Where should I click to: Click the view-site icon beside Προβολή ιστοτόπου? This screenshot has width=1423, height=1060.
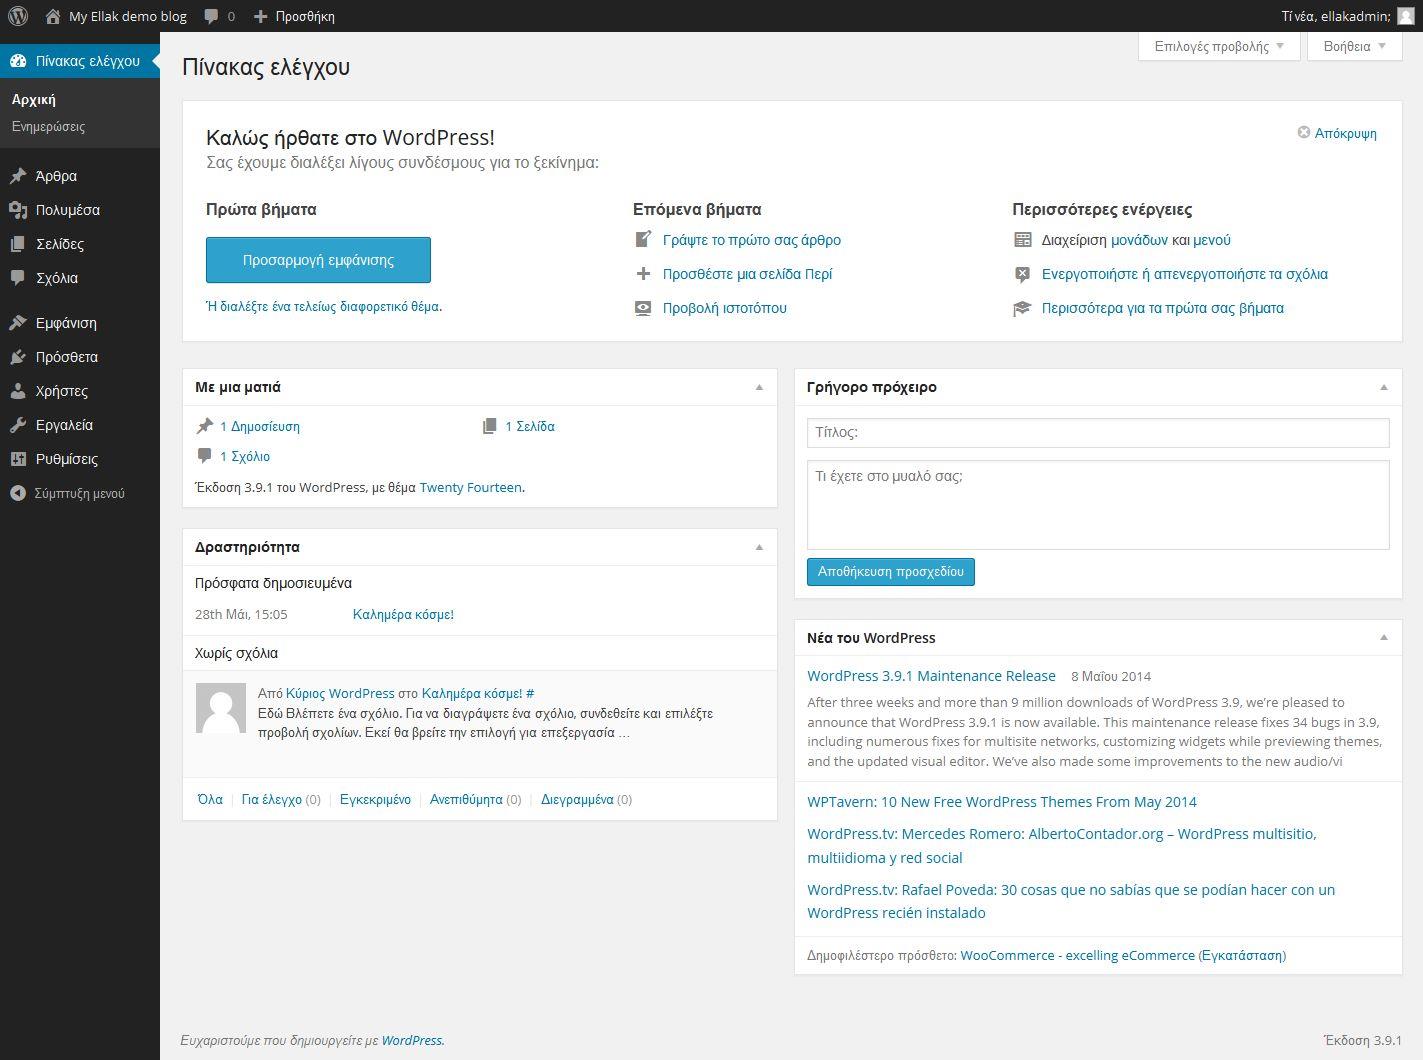tap(643, 308)
